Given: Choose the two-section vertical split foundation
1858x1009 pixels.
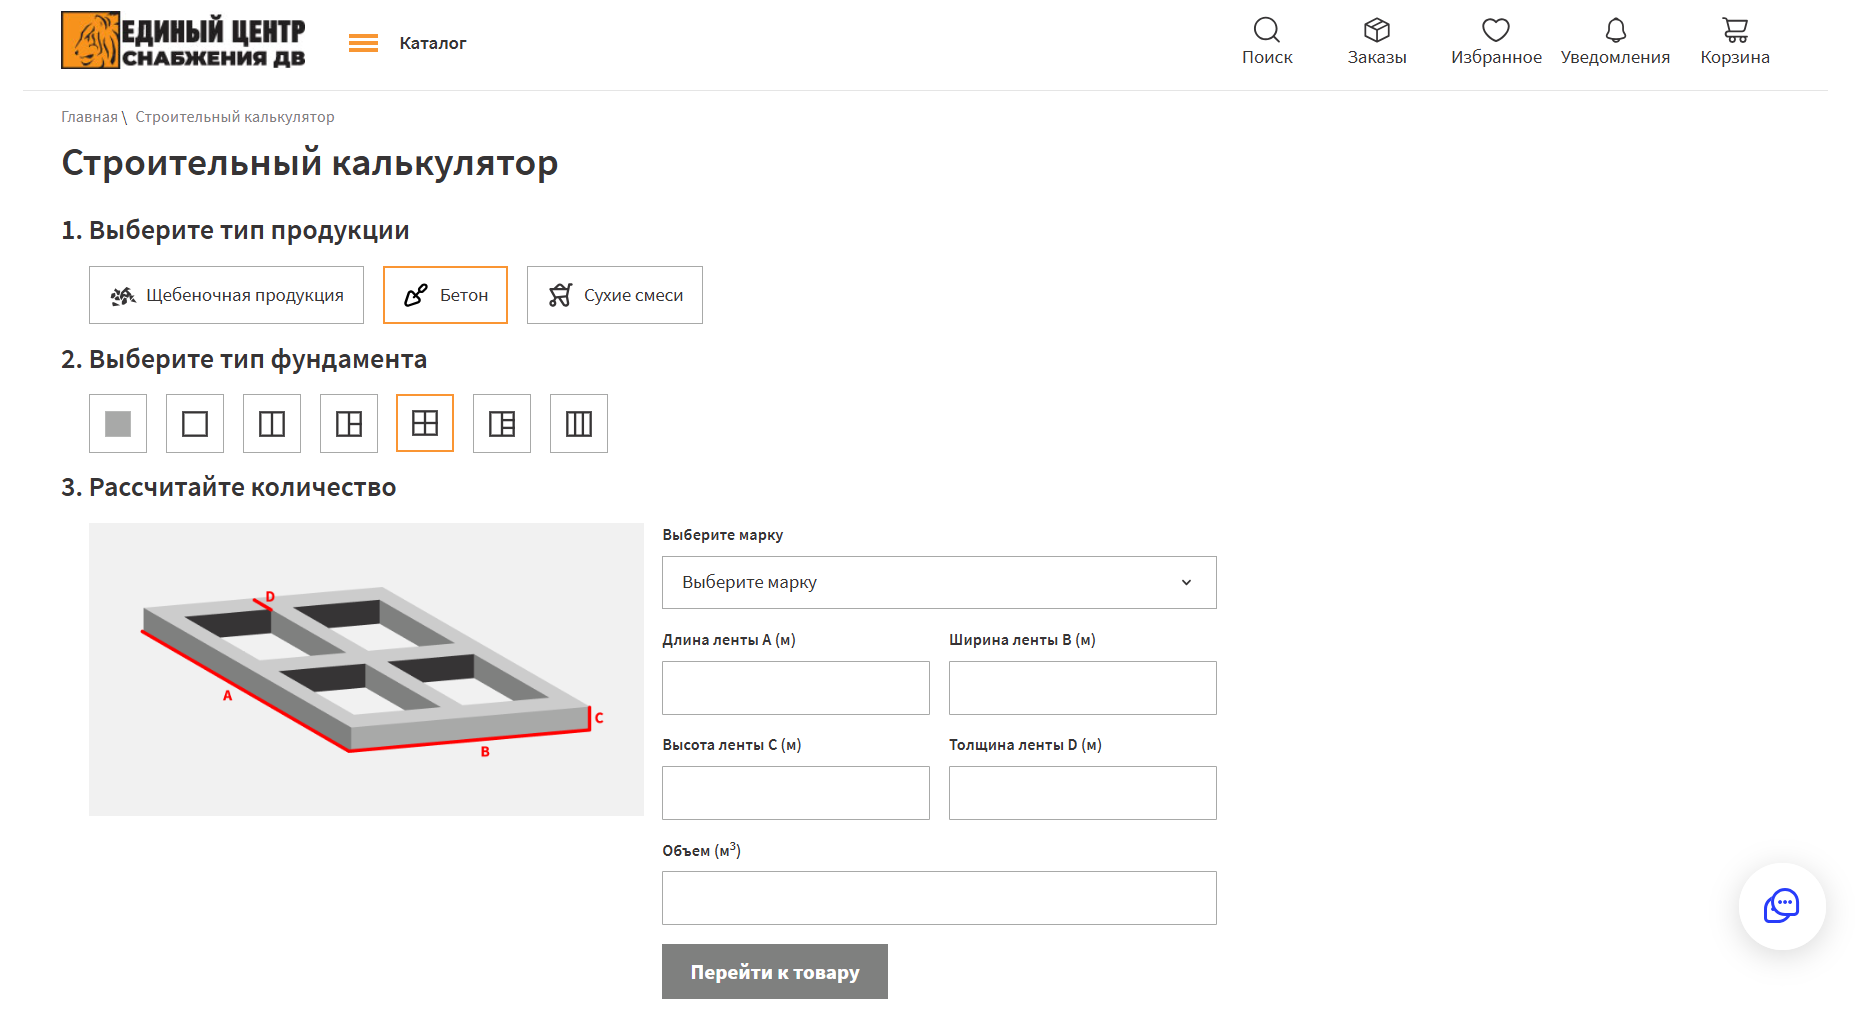Looking at the screenshot, I should tap(272, 424).
